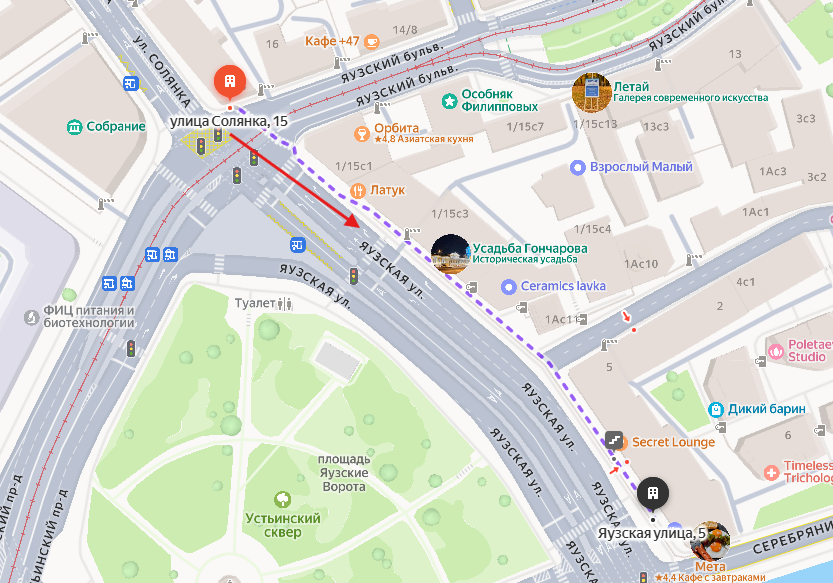Click the Взрослый Малый place label
Screen dimensions: 833x583
641,167
